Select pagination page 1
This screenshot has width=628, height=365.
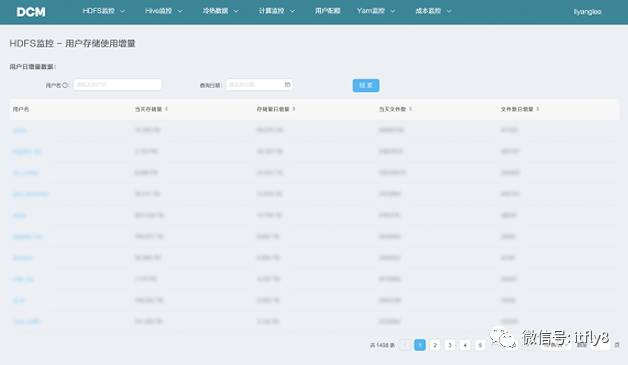click(x=420, y=345)
